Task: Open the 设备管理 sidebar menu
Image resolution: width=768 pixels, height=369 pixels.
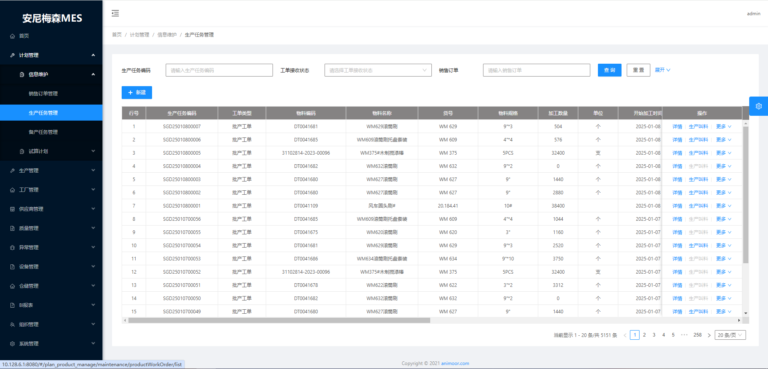Action: pos(51,267)
